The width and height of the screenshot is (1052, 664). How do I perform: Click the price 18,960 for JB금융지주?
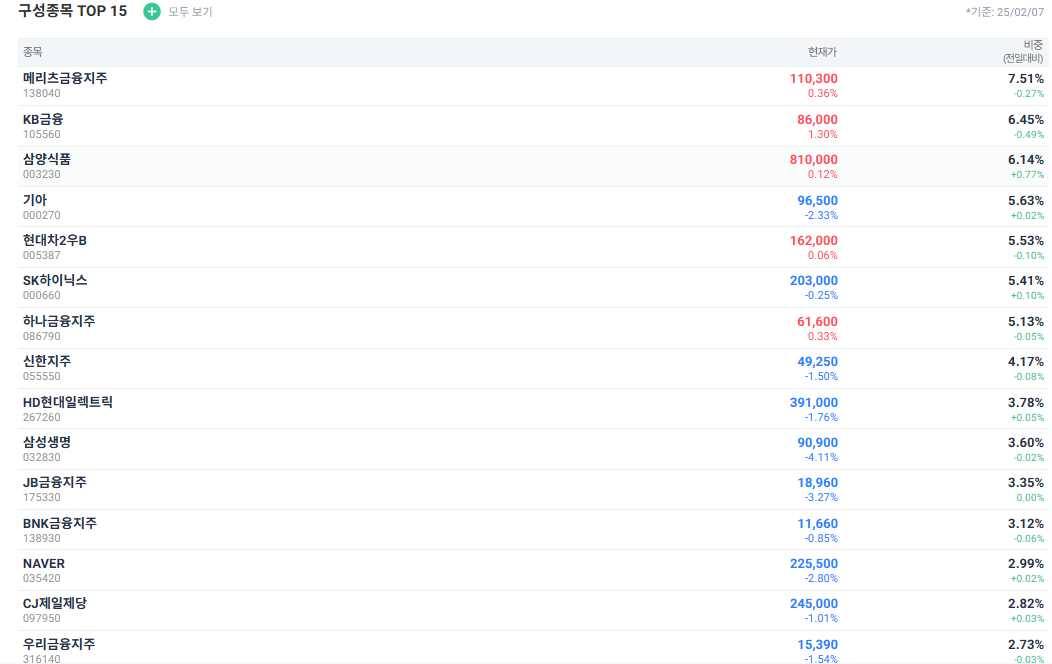(x=817, y=482)
